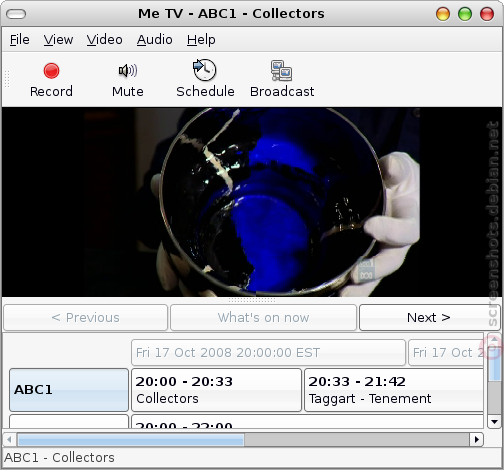504x470 pixels.
Task: Open the Schedule clock icon
Action: (x=205, y=70)
